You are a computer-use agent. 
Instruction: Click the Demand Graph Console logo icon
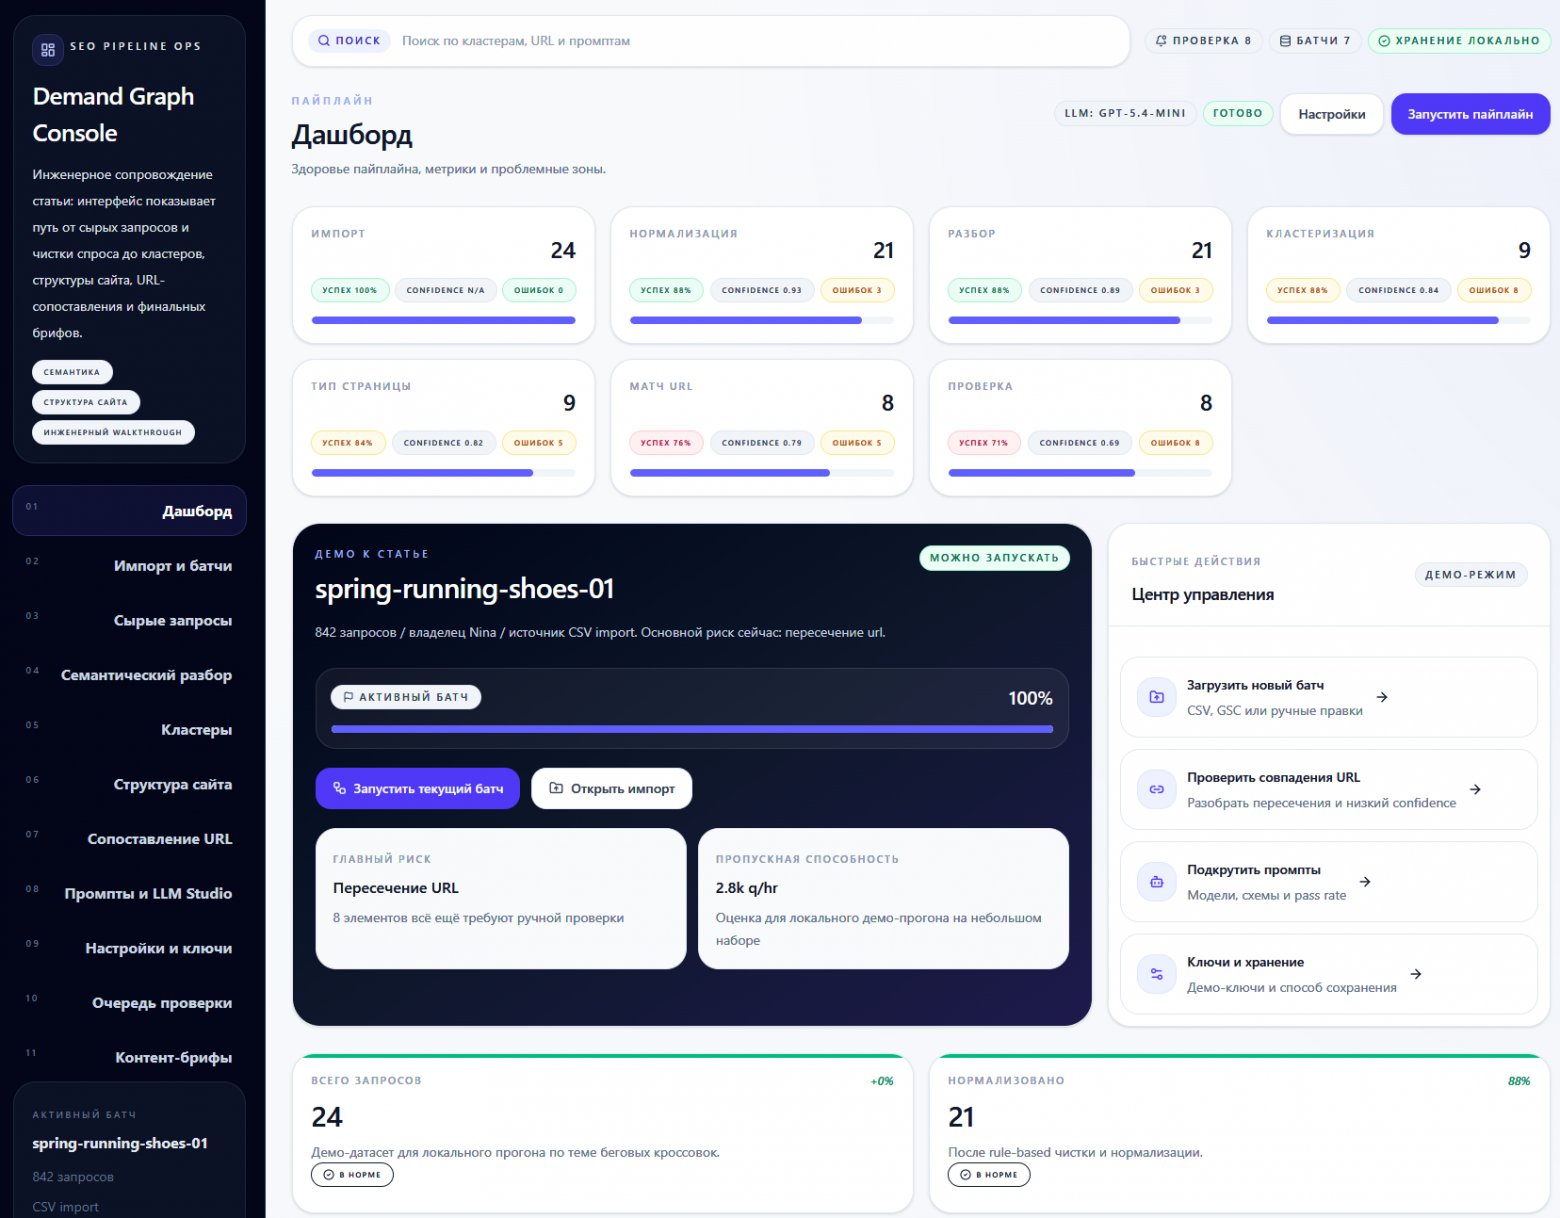48,49
